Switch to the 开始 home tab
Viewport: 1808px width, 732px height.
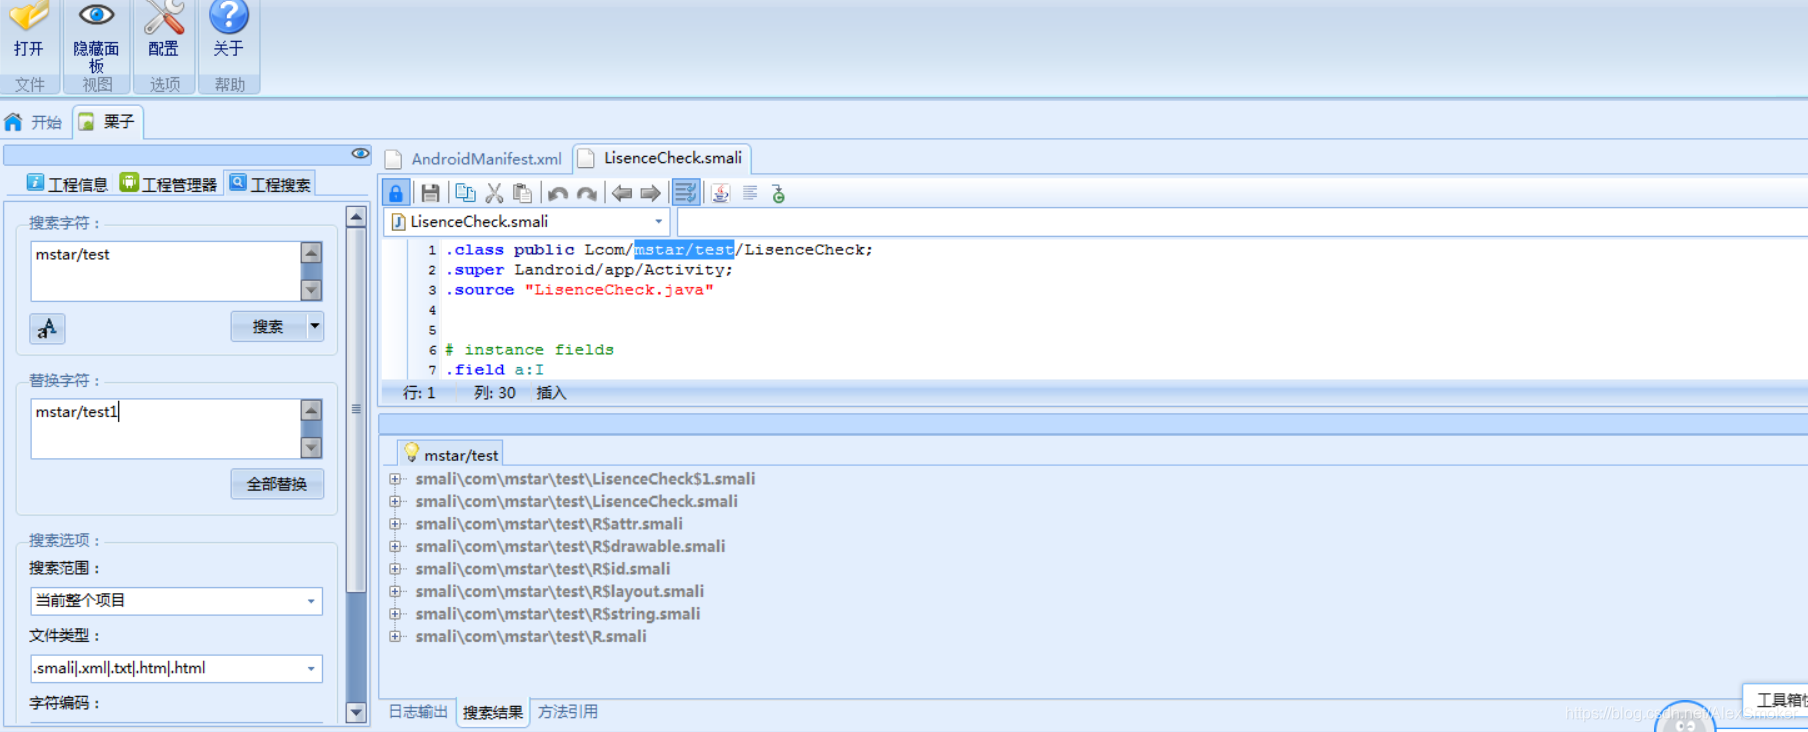[x=34, y=122]
